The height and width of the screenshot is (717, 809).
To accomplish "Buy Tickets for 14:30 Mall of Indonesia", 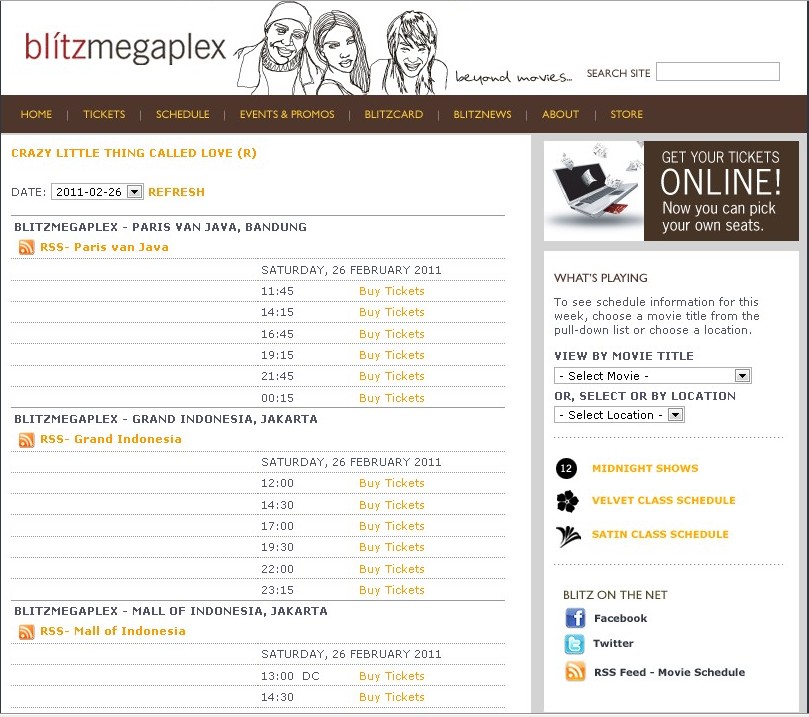I will [392, 697].
